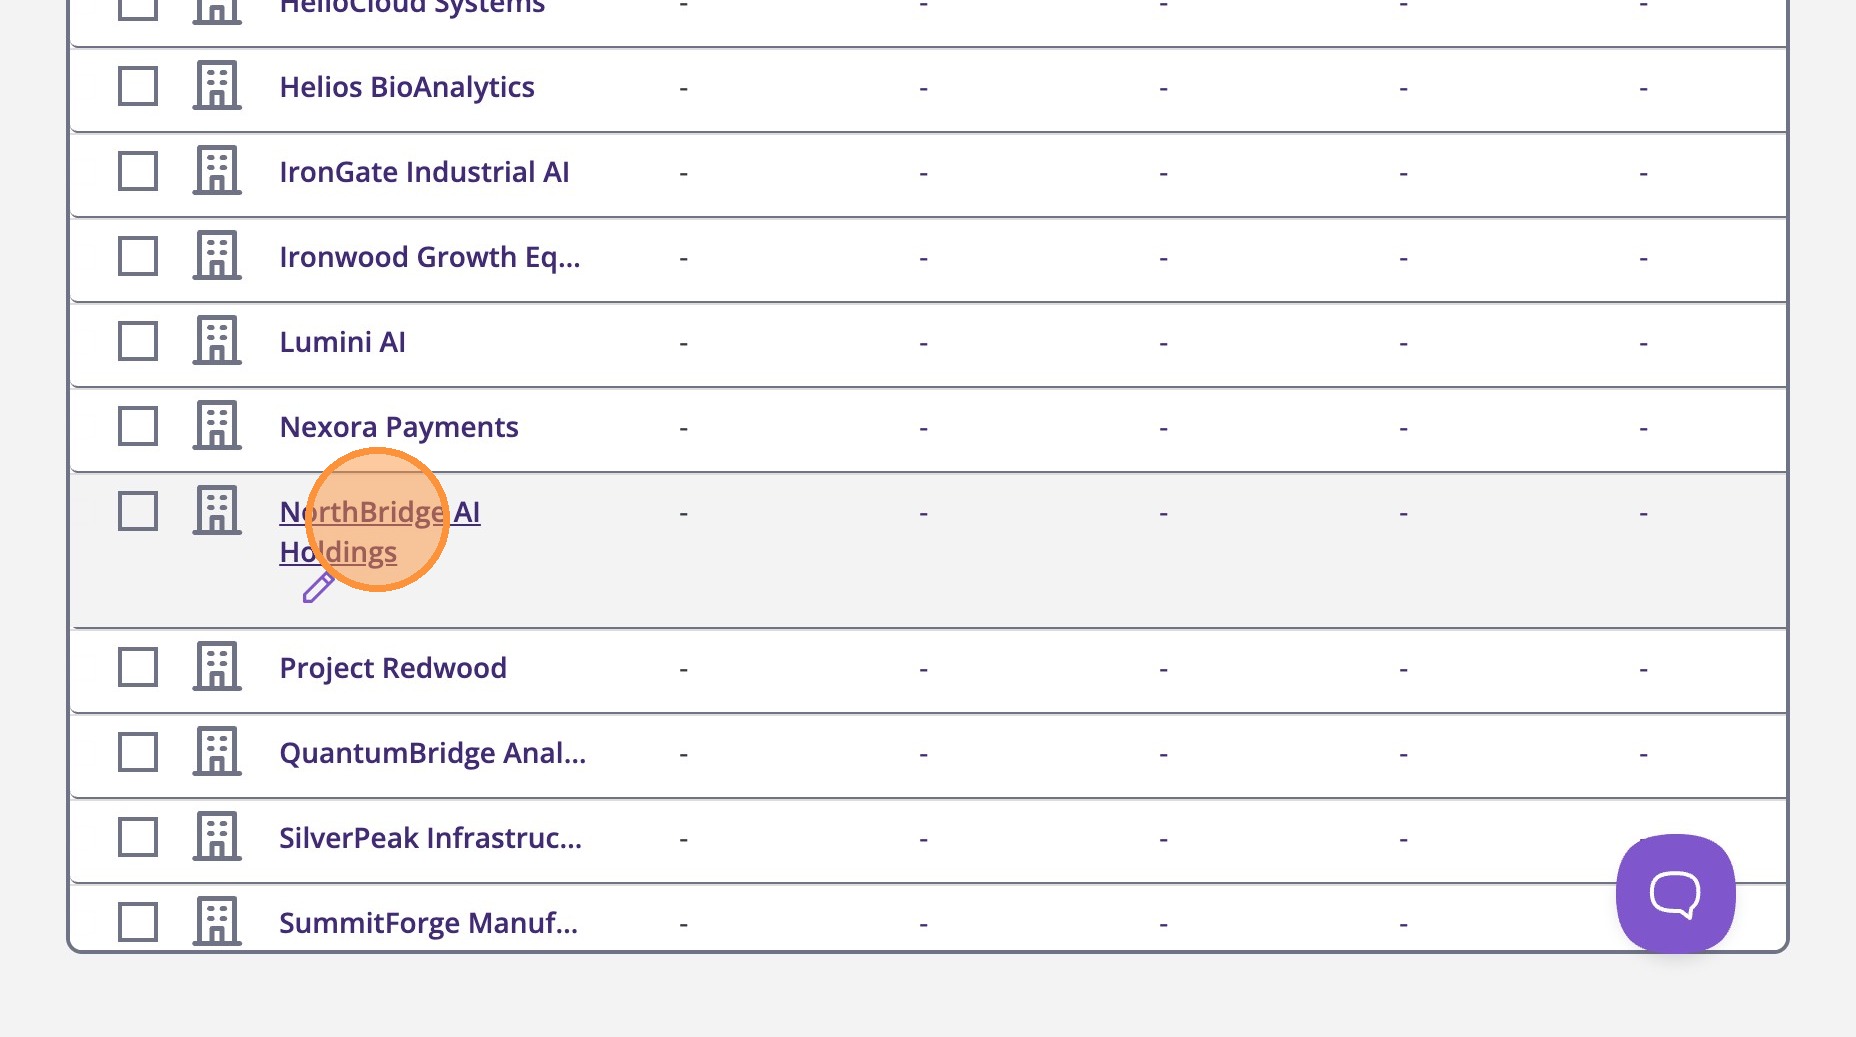This screenshot has width=1856, height=1037.
Task: Click the QuantumBridge Analytics company name
Action: point(432,753)
